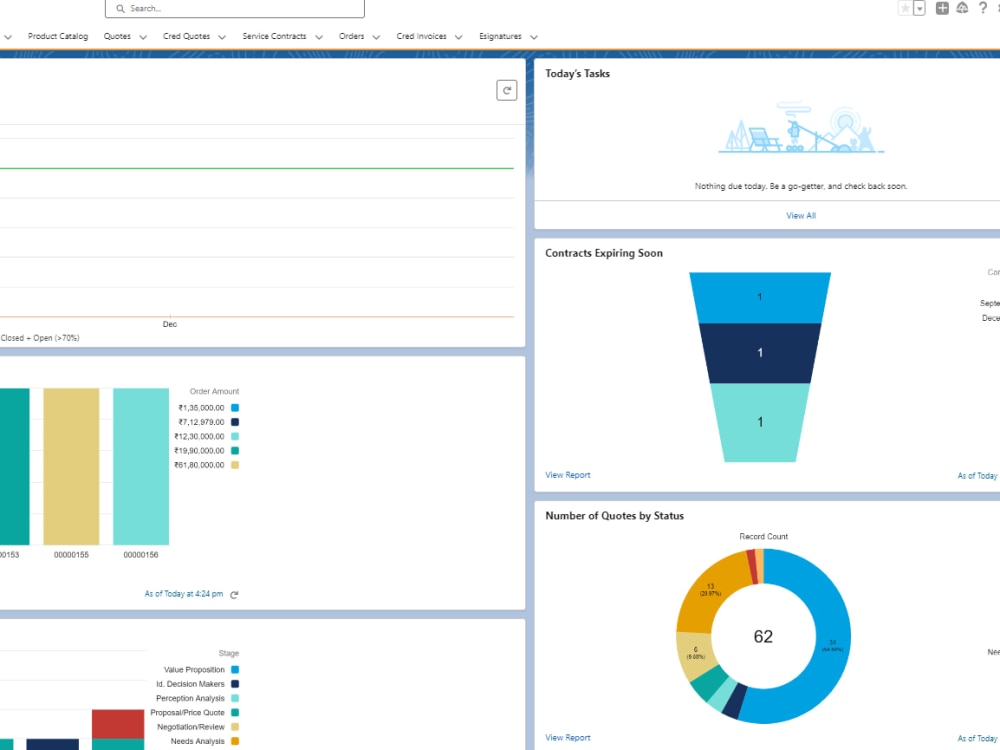Click the Perception Analysis legend swatch
Image resolution: width=1000 pixels, height=750 pixels.
[235, 698]
